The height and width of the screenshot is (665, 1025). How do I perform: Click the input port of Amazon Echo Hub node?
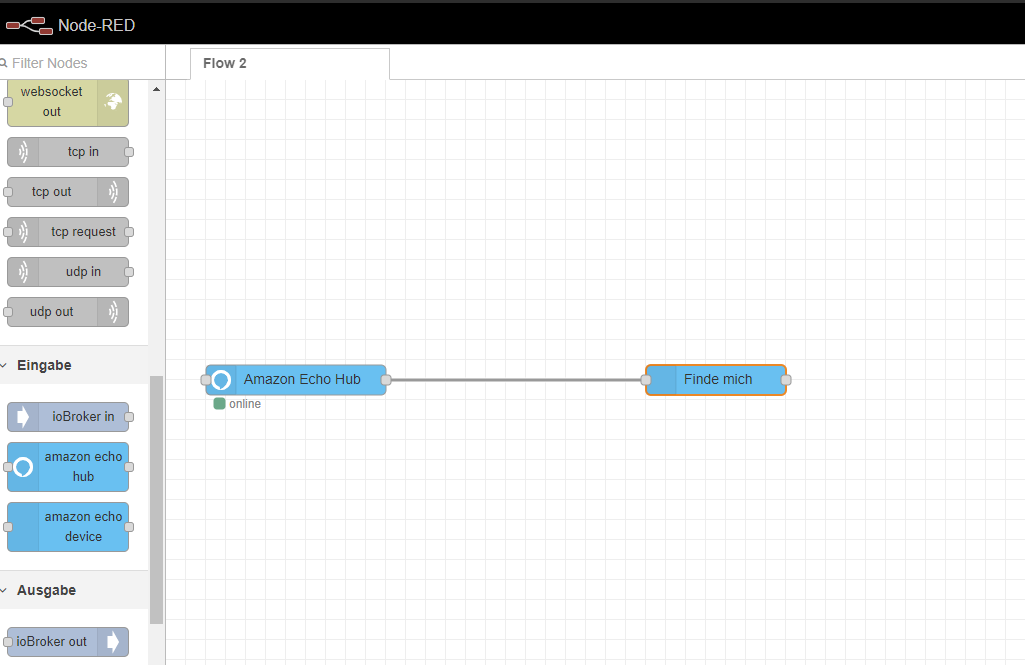click(206, 380)
